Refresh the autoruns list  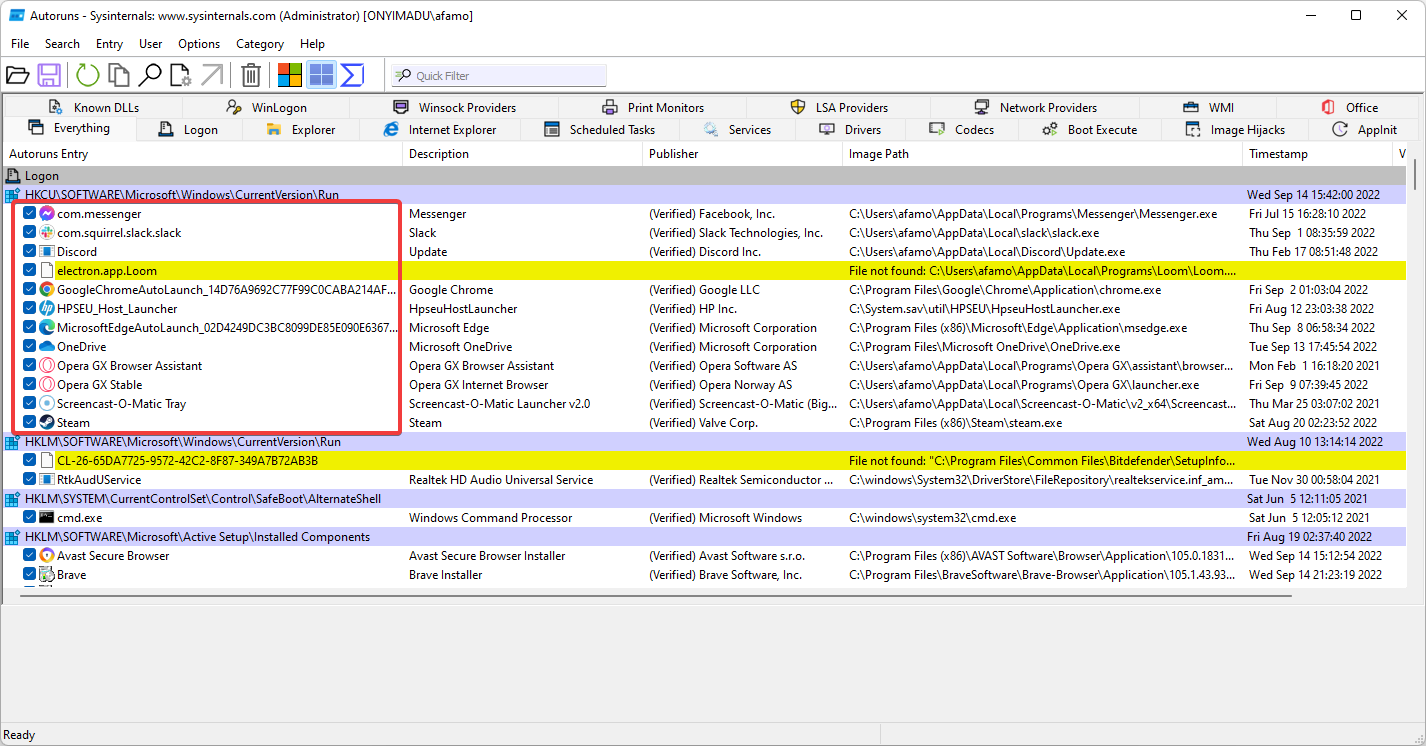(88, 75)
